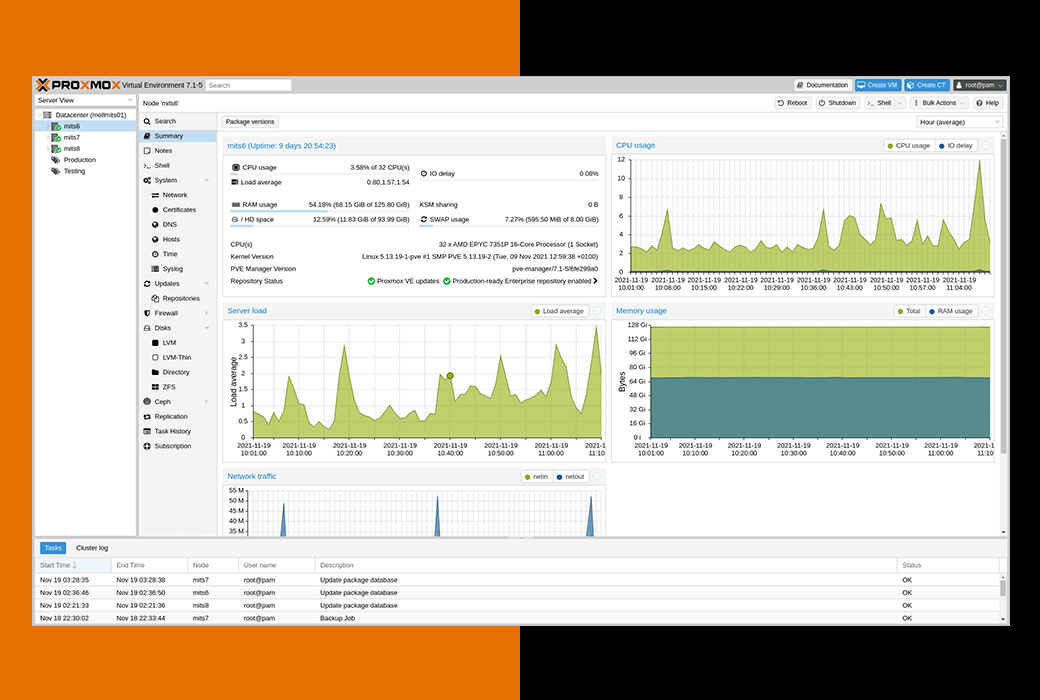The height and width of the screenshot is (700, 1040).
Task: Click the DNS globe icon
Action: 155,224
